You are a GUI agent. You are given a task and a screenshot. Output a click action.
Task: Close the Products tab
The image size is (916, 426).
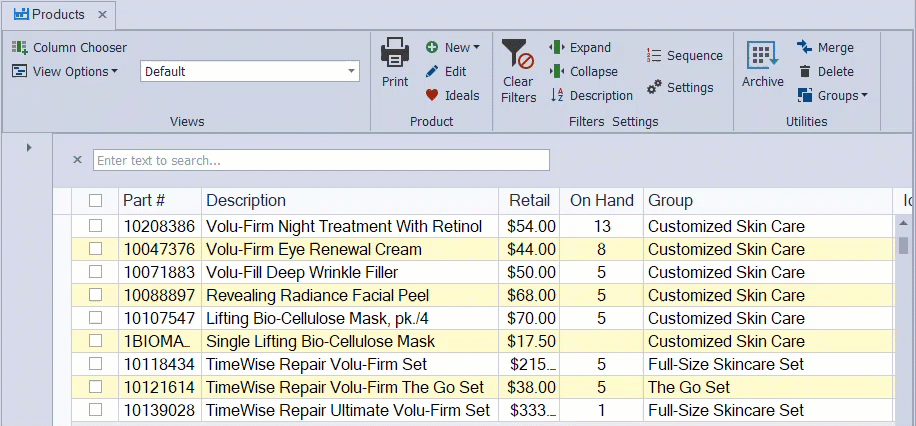click(102, 15)
